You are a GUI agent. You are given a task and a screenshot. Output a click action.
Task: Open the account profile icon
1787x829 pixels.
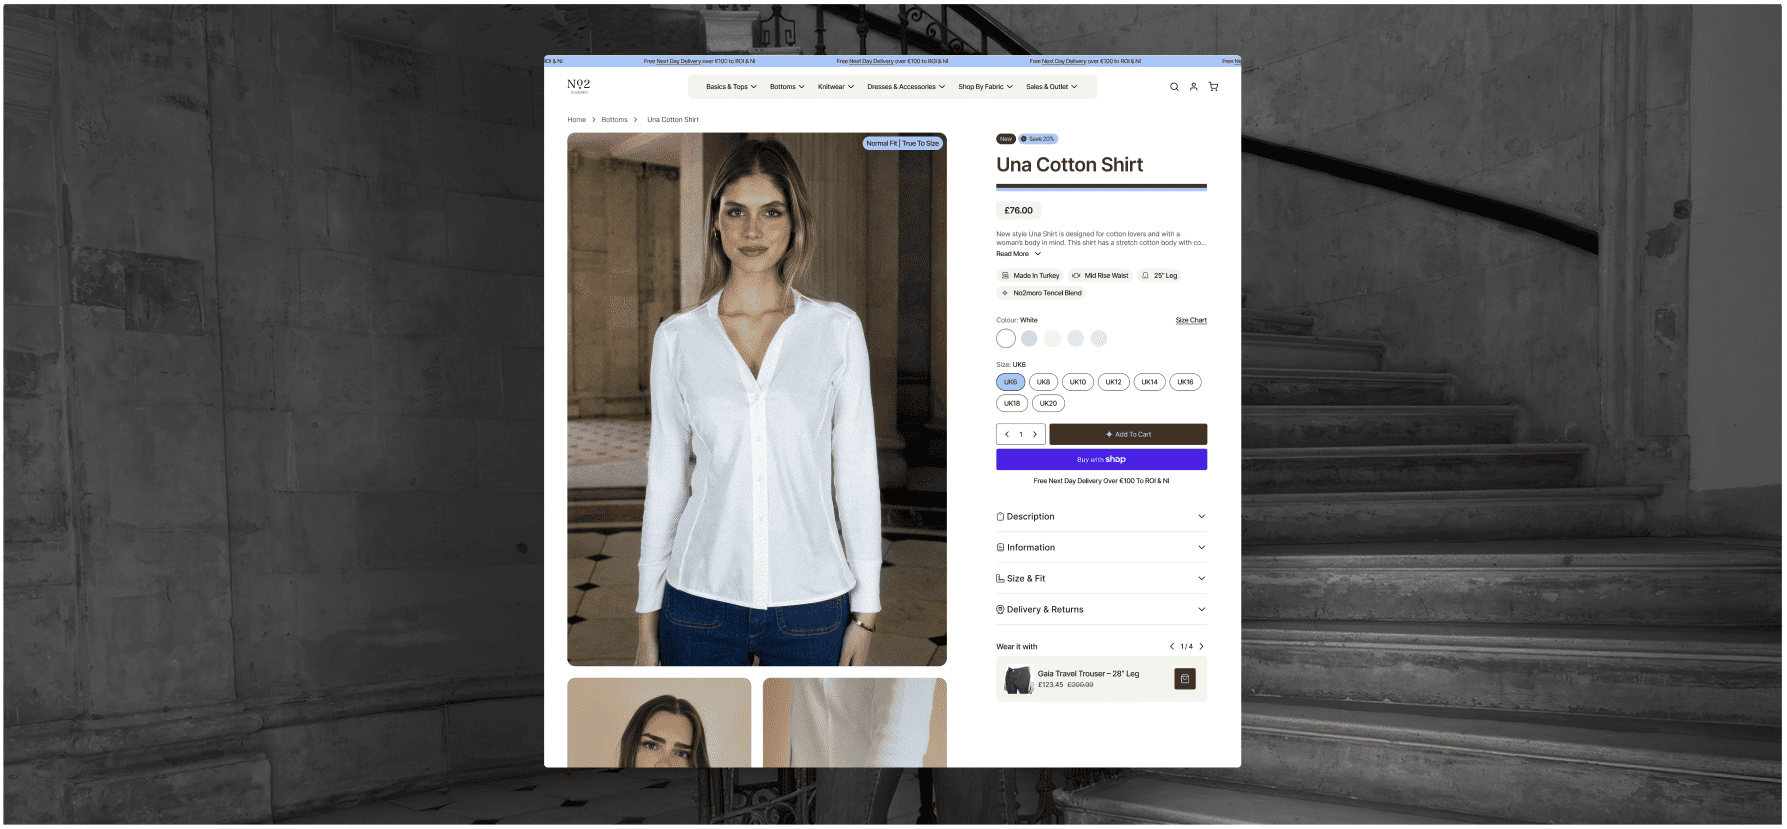1193,87
